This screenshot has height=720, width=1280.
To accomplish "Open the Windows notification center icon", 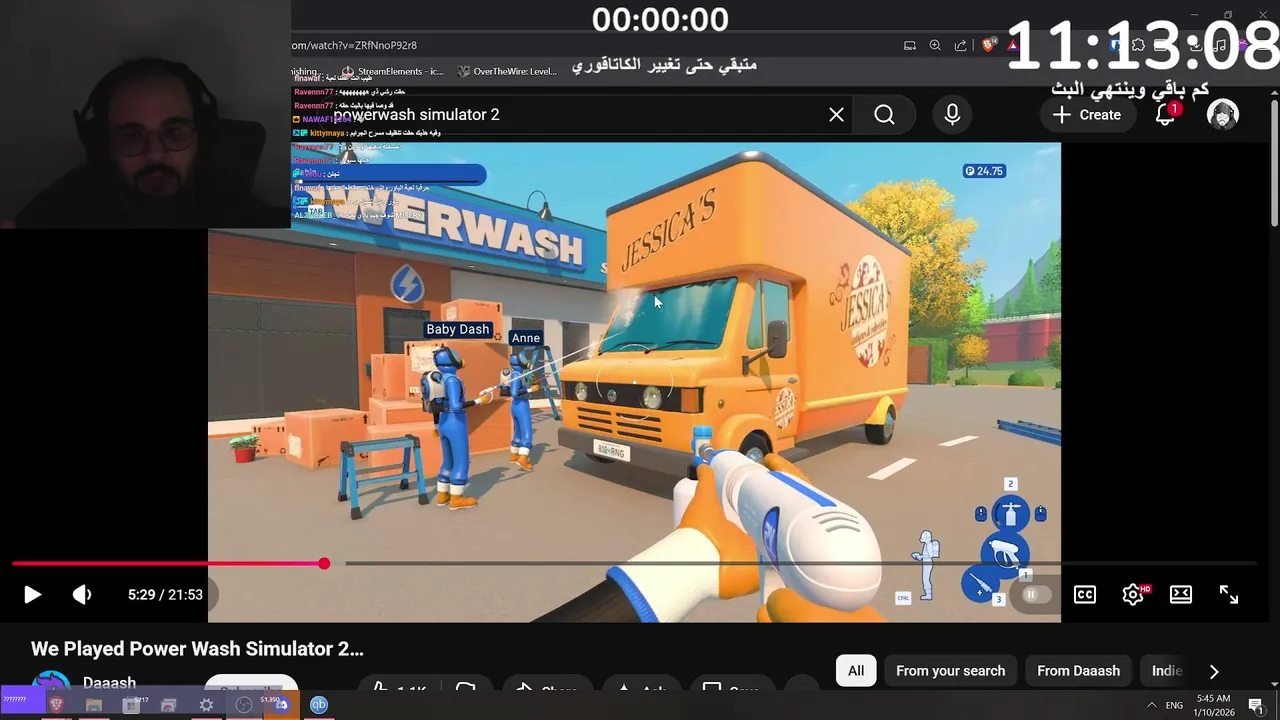I will tap(1256, 705).
